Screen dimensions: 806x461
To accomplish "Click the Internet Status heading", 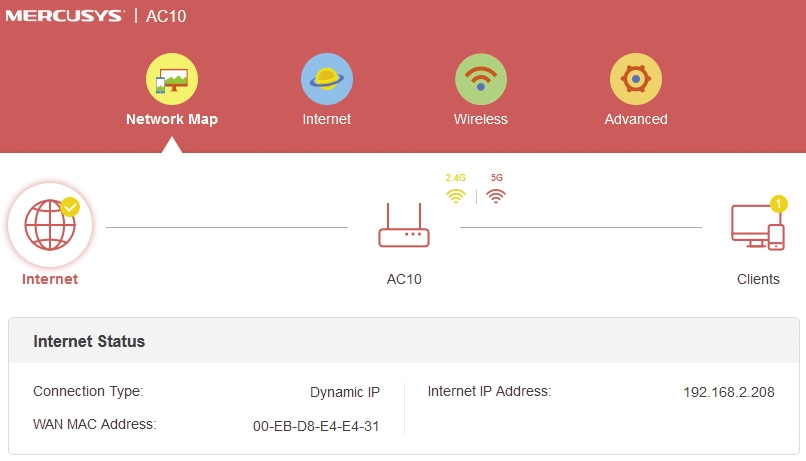I will coord(89,341).
